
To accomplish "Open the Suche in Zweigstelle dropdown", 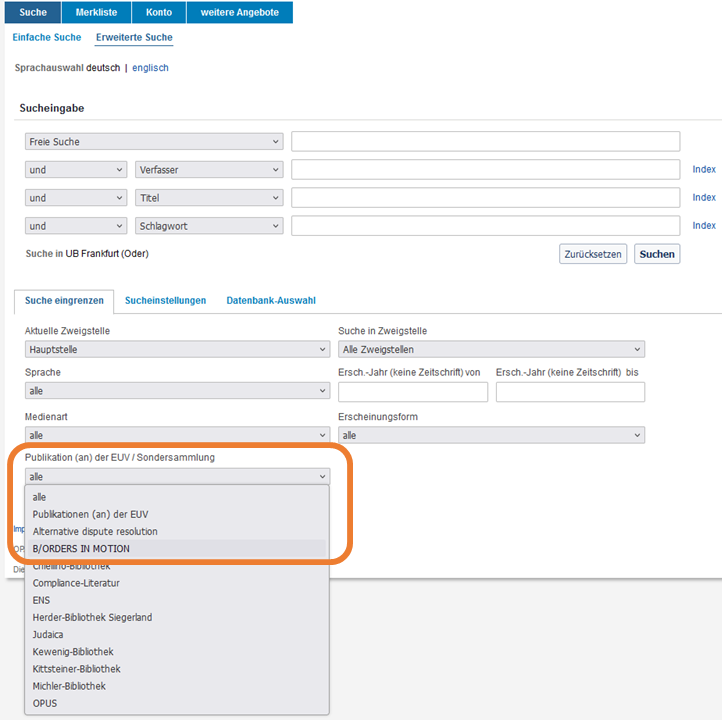I will click(491, 349).
